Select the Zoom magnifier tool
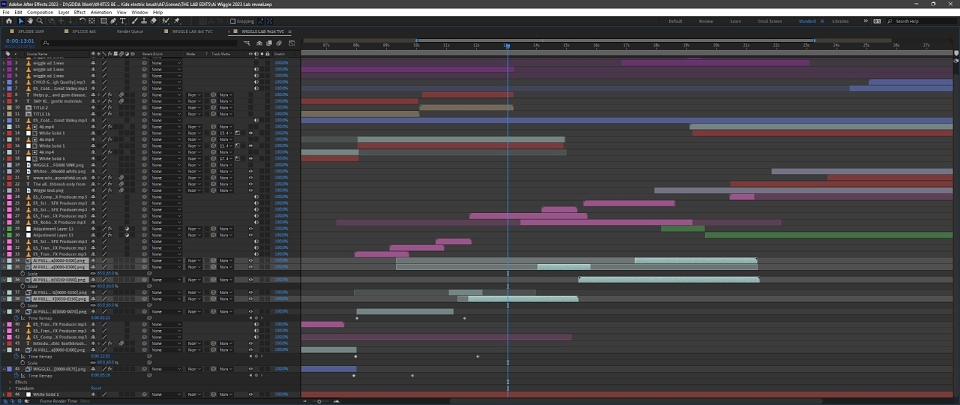The height and width of the screenshot is (405, 960). [40, 21]
